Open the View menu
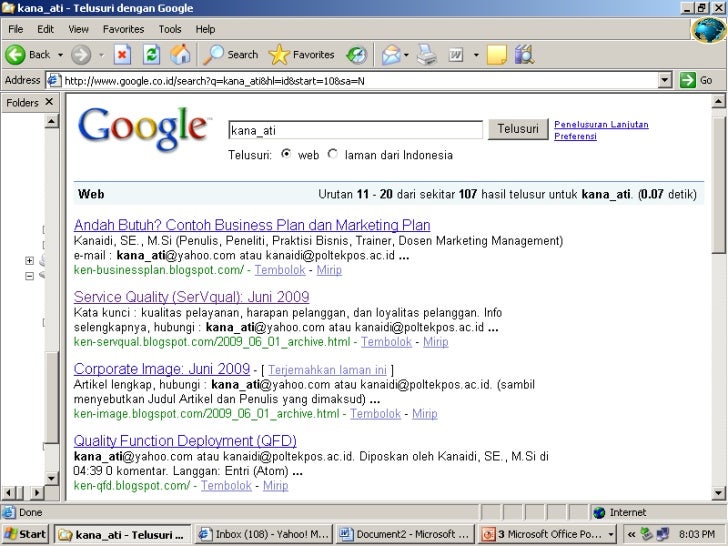 click(x=78, y=29)
